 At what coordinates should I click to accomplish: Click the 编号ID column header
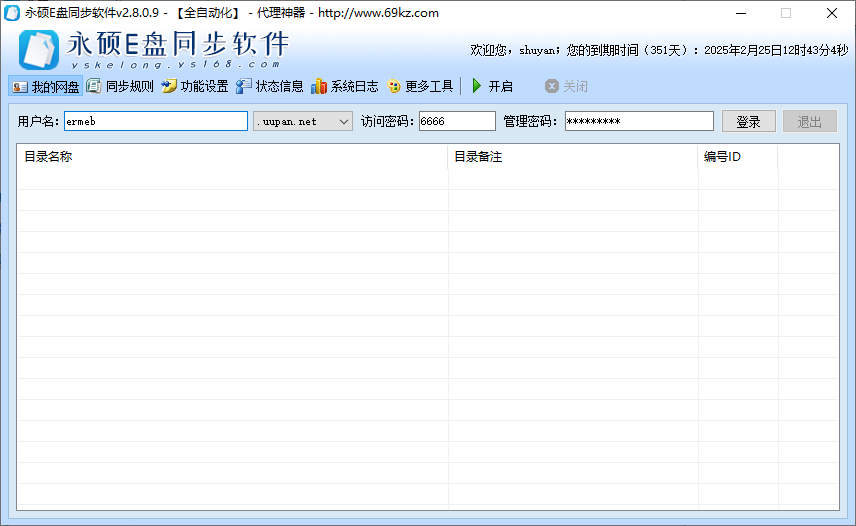737,157
